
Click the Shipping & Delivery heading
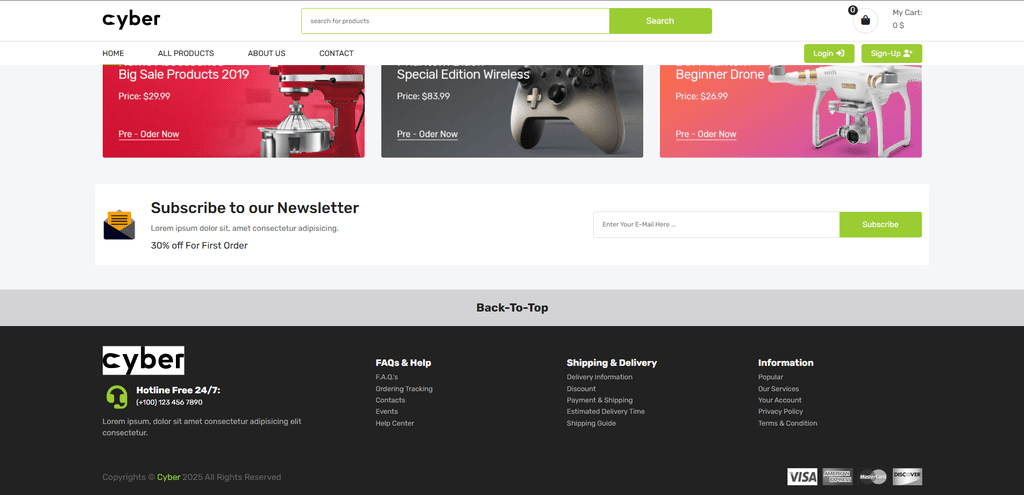pos(612,363)
